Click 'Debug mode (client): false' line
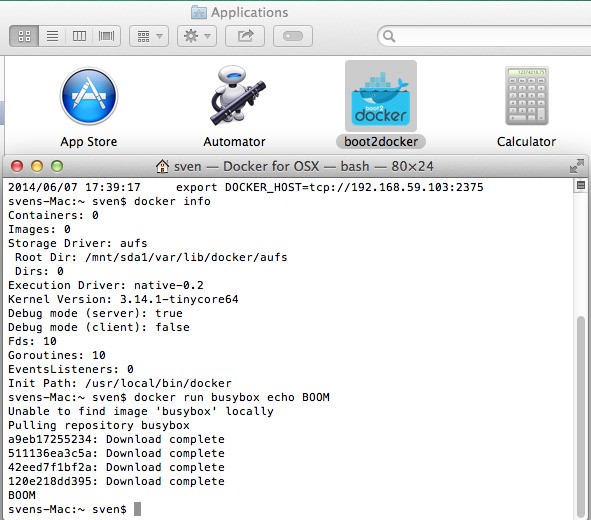Image resolution: width=591 pixels, height=520 pixels. click(99, 327)
